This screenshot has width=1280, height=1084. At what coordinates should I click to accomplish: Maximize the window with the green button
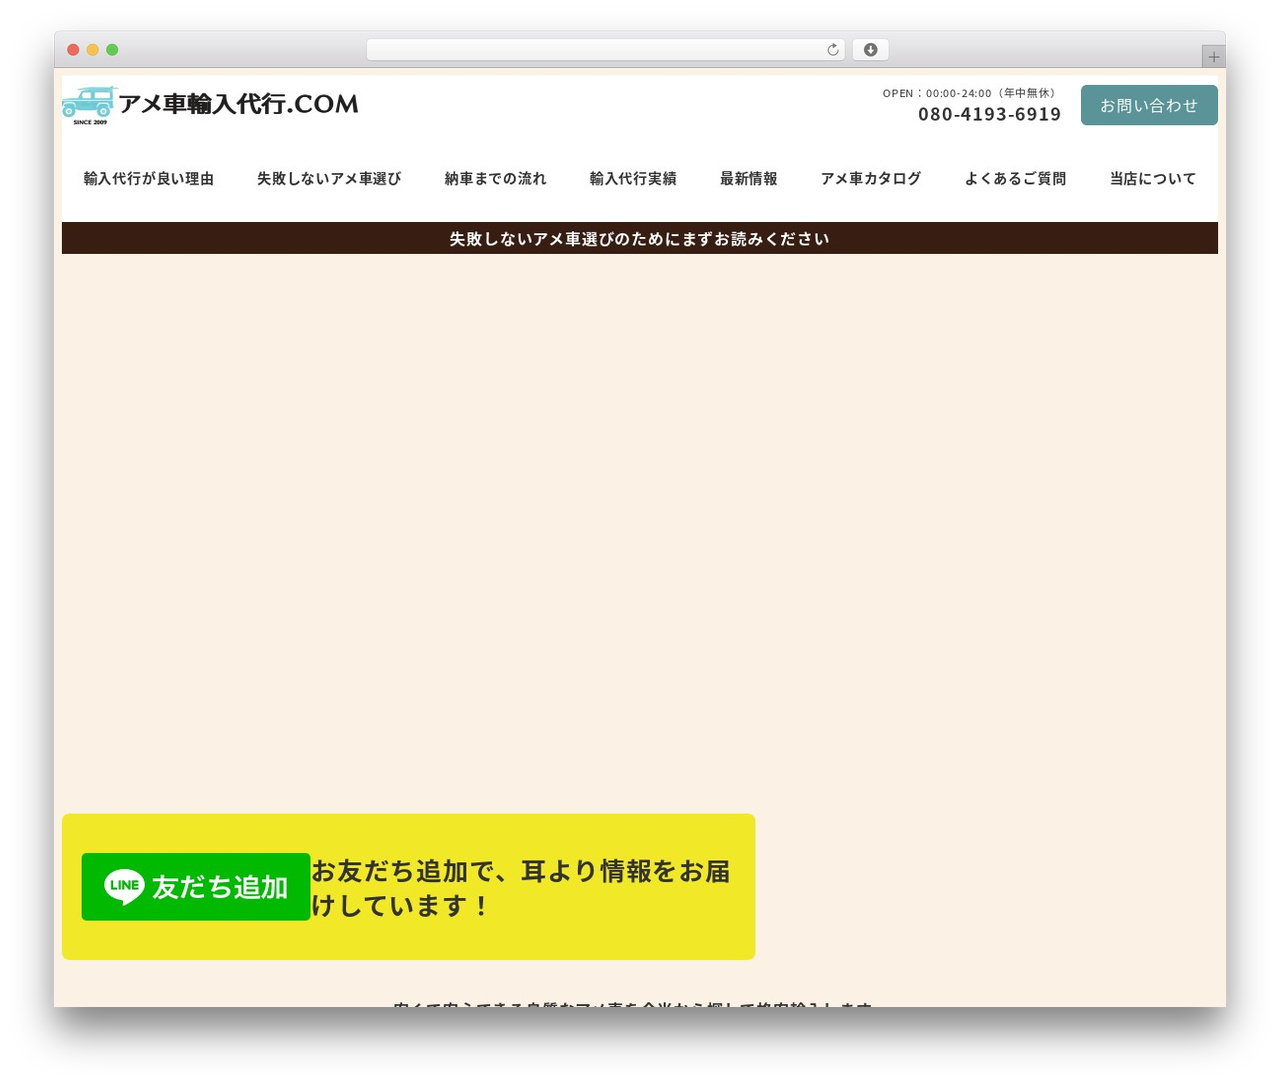point(112,50)
